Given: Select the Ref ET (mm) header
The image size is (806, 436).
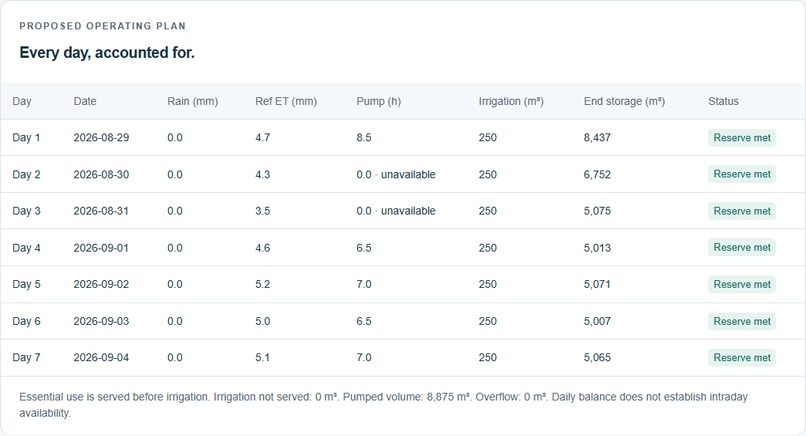Looking at the screenshot, I should pos(286,101).
